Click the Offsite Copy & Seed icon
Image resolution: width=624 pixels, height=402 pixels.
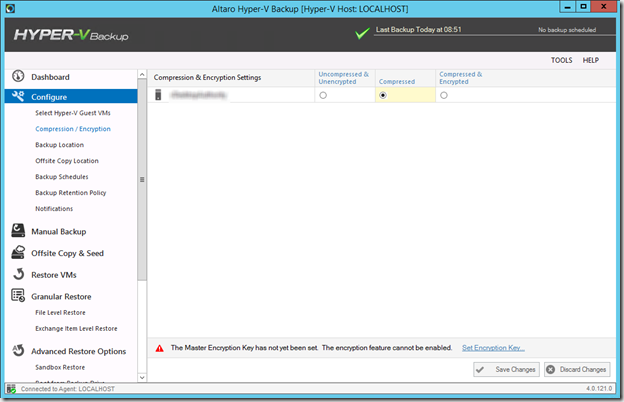[x=18, y=252]
